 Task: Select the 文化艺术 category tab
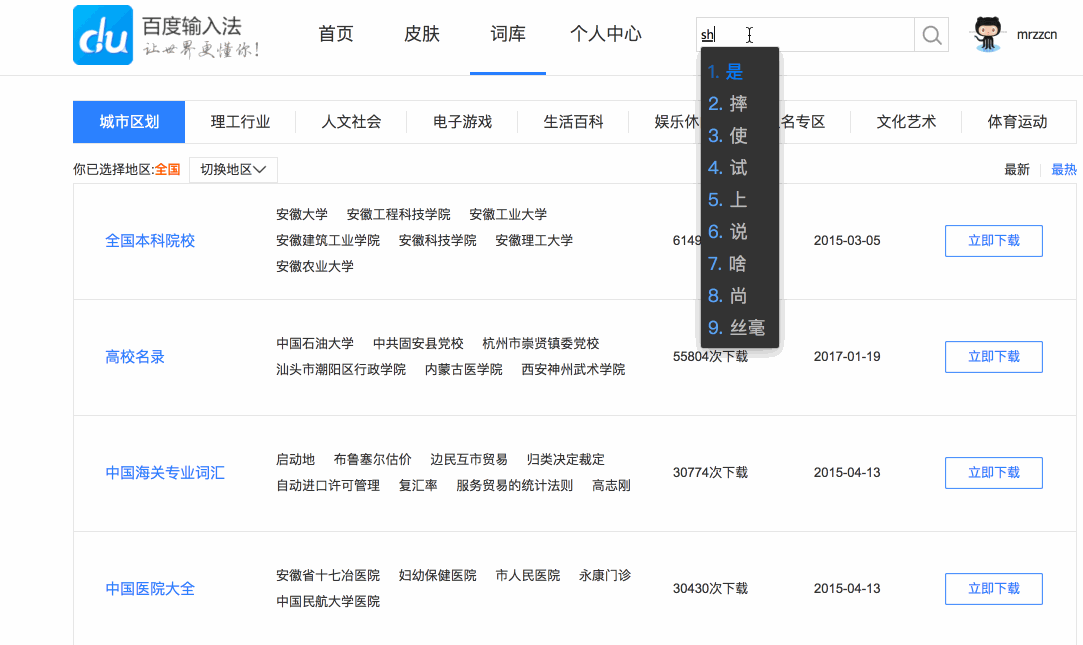tap(906, 122)
